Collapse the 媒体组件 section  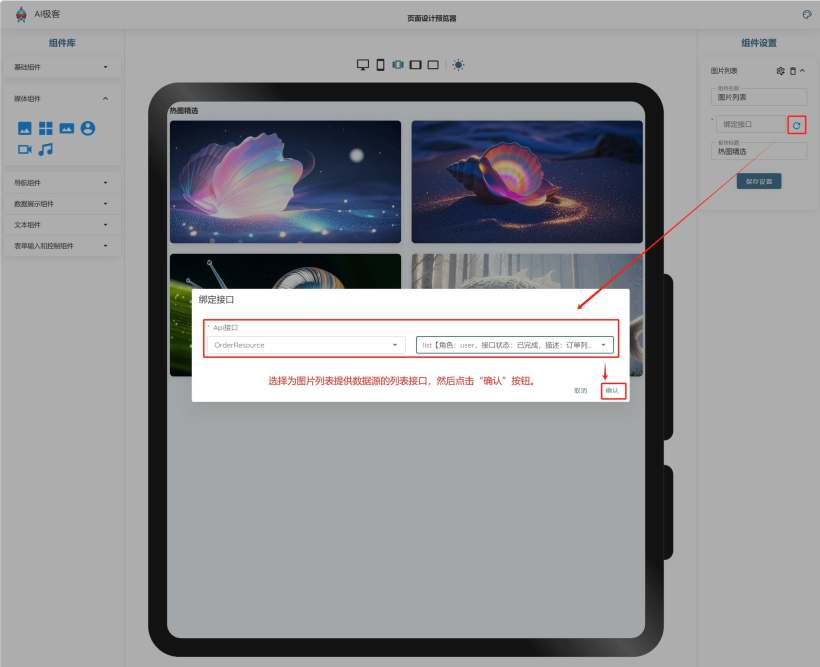(x=62, y=99)
